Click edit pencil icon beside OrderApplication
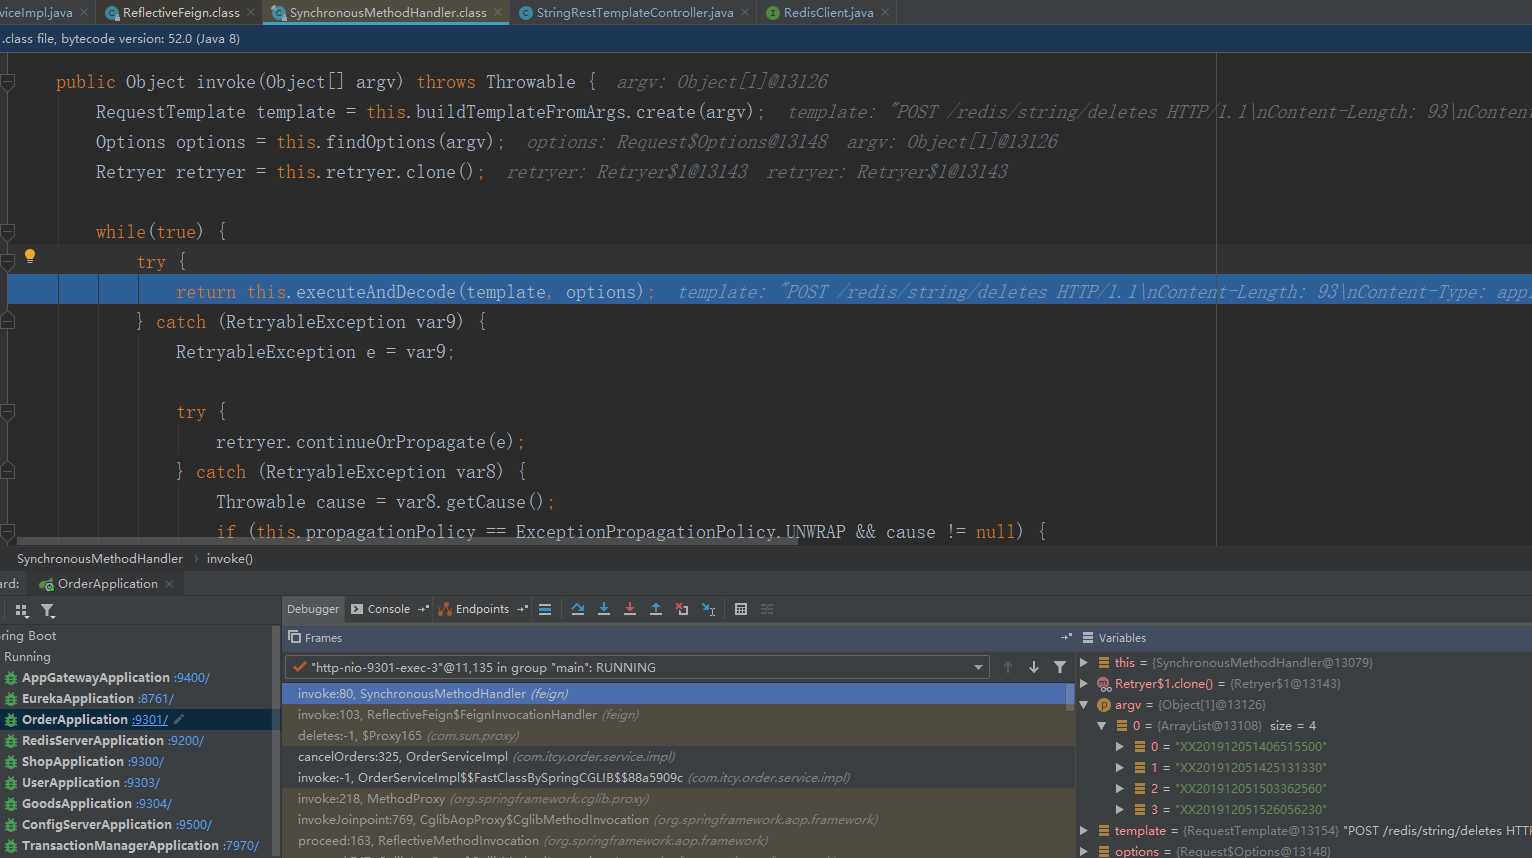The height and width of the screenshot is (858, 1532). (x=179, y=719)
